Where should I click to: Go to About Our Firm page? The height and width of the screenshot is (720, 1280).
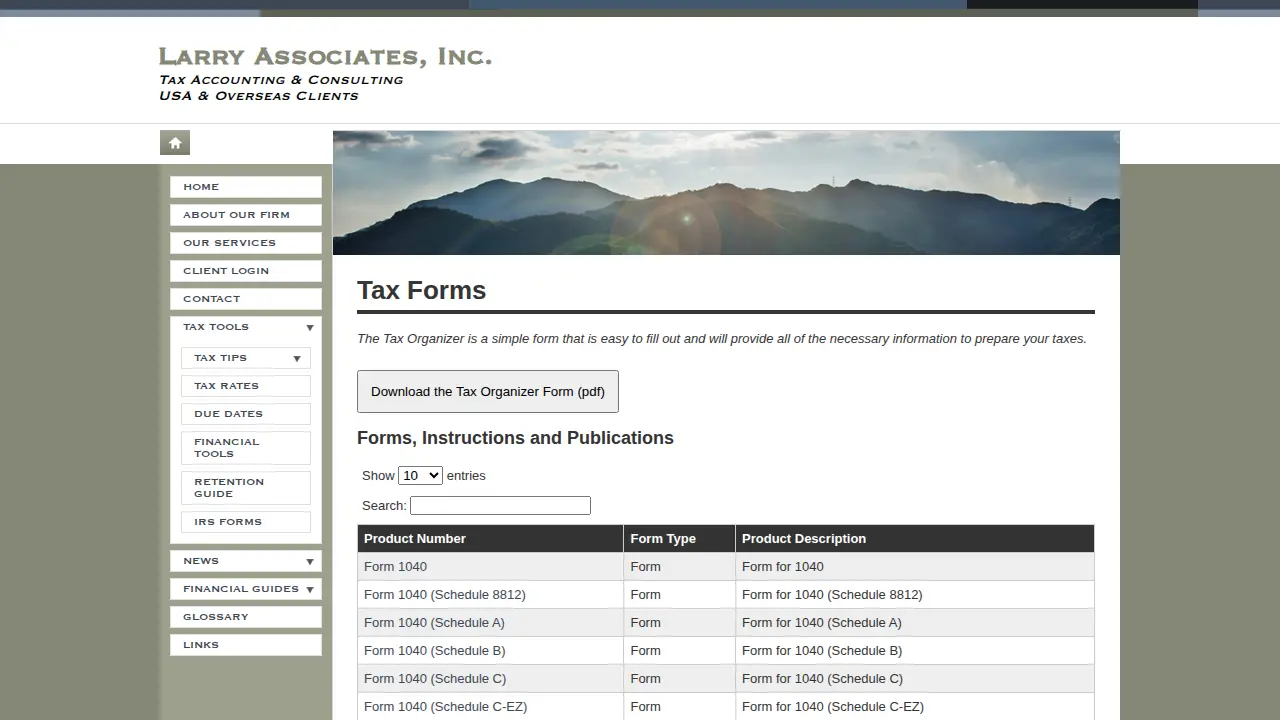point(246,215)
